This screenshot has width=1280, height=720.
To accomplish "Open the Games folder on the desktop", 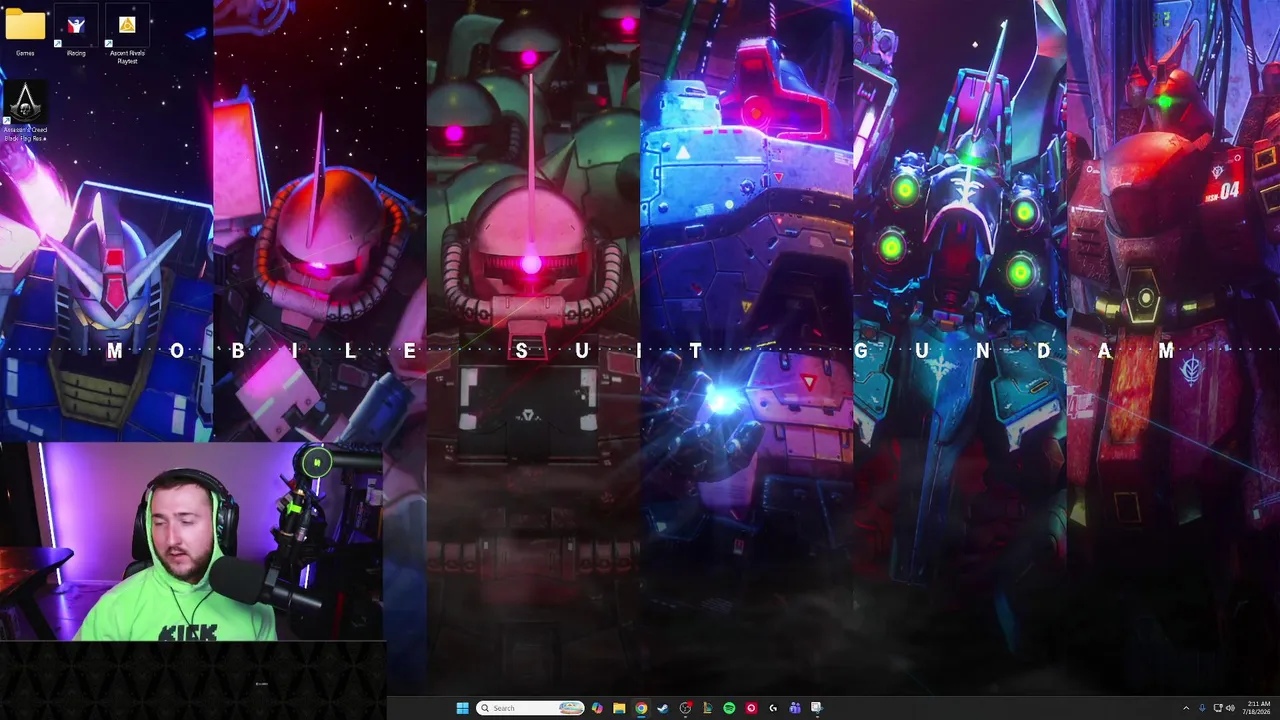I will [x=25, y=31].
